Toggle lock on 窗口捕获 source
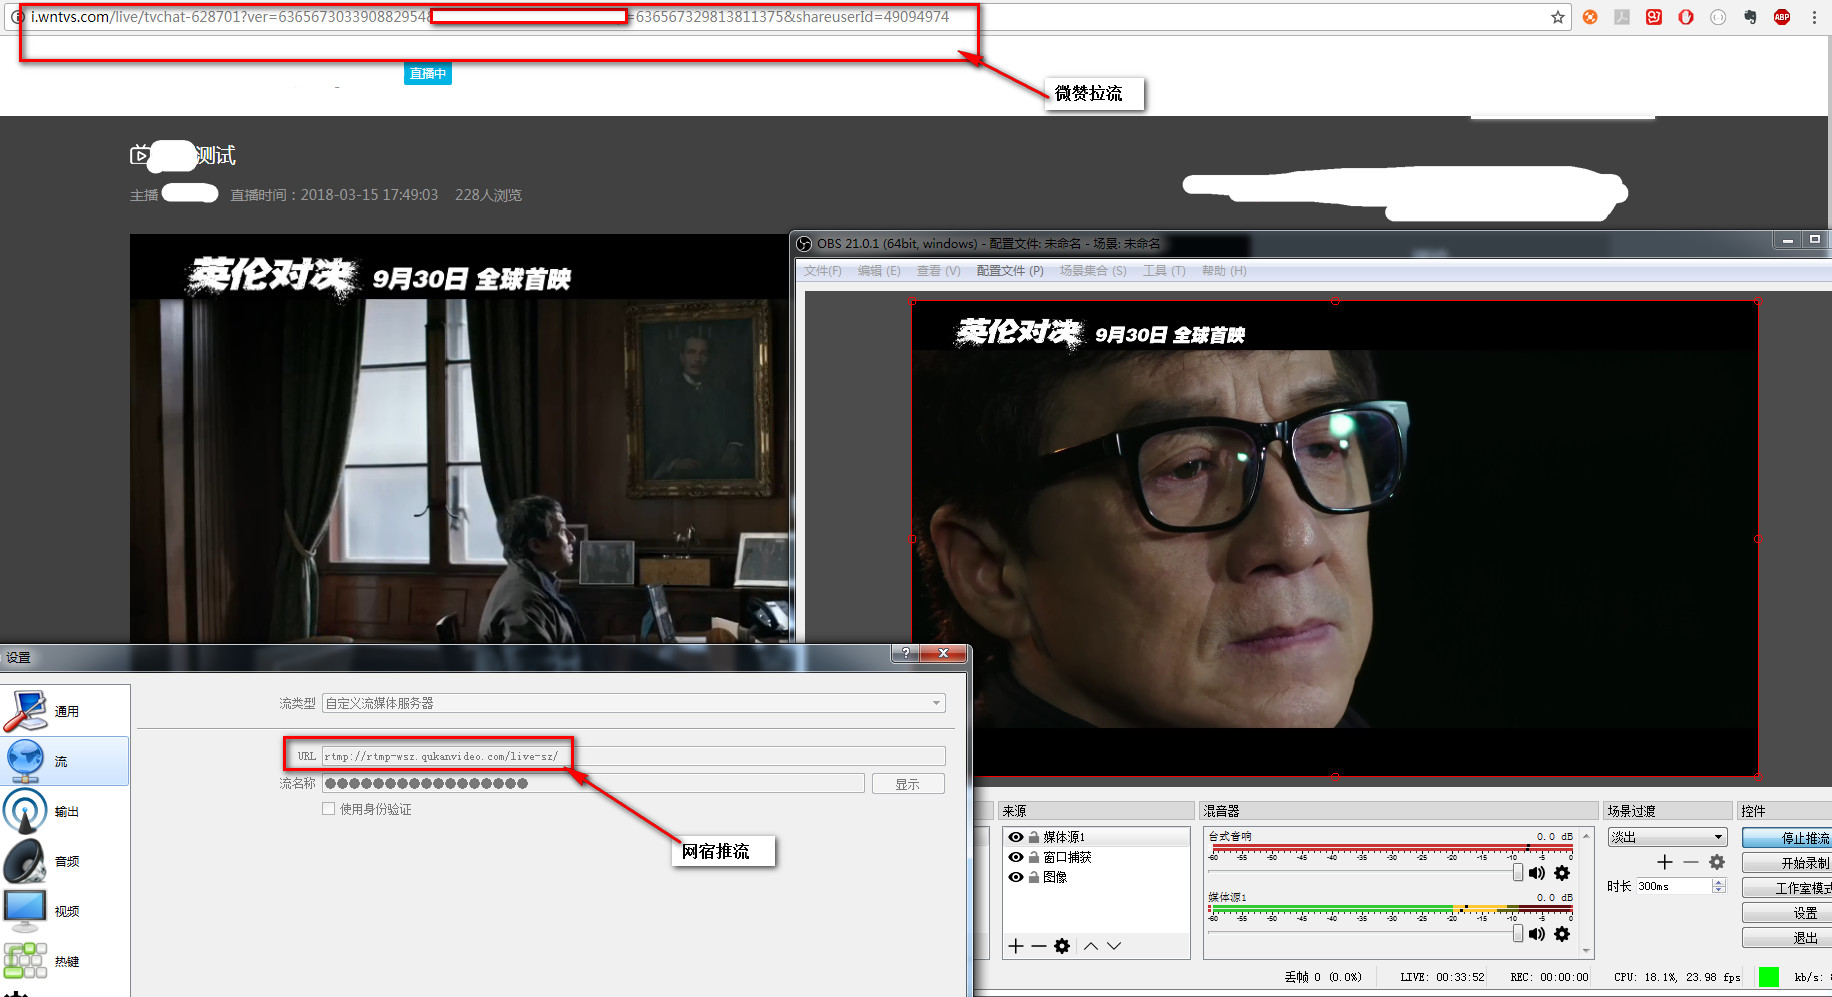 [1034, 857]
